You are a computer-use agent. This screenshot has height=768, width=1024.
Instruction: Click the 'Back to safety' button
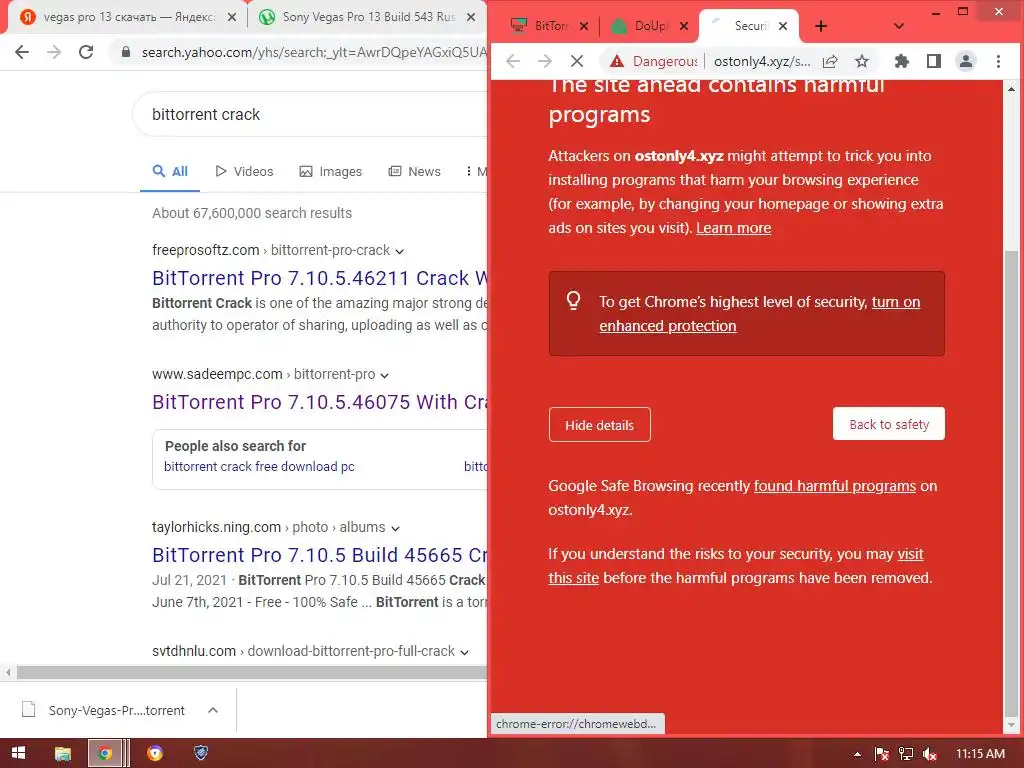[x=889, y=424]
